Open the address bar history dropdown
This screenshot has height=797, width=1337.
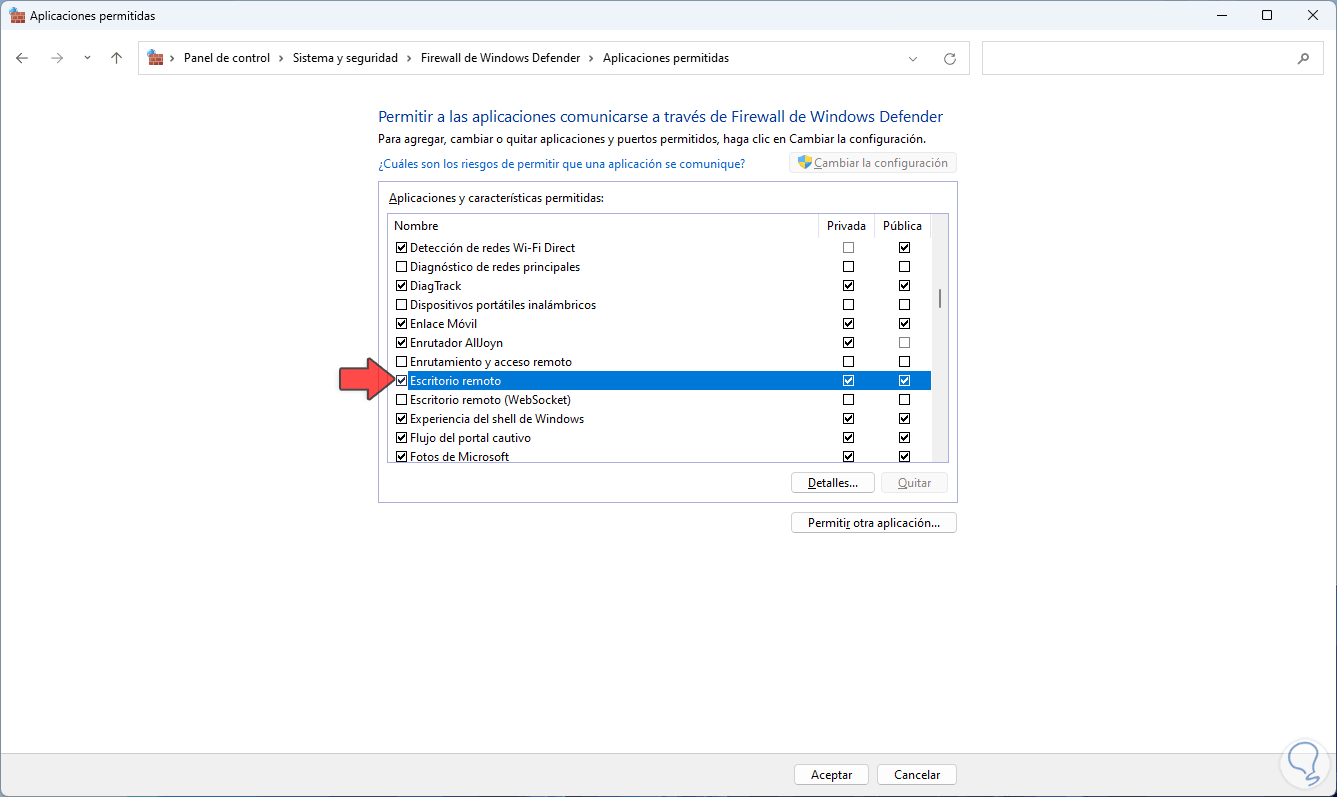coord(913,58)
